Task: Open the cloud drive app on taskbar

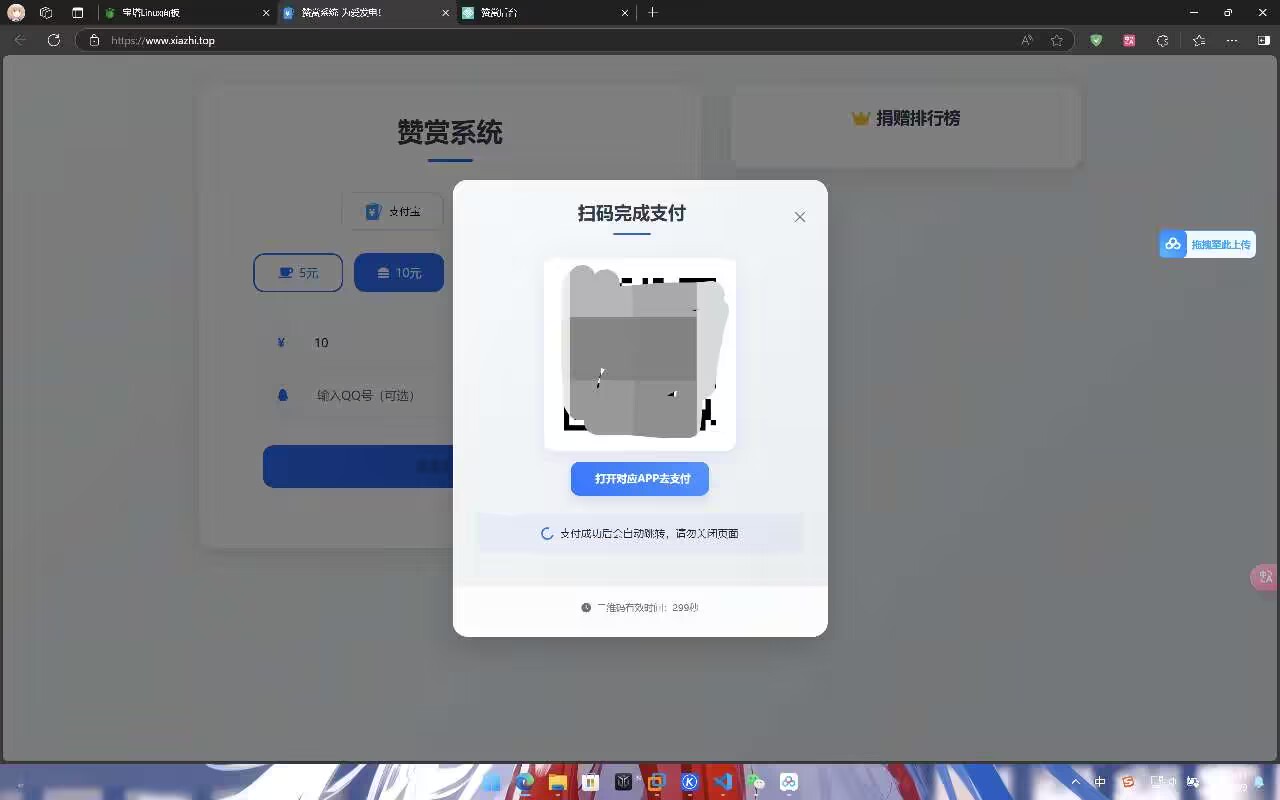Action: [789, 782]
